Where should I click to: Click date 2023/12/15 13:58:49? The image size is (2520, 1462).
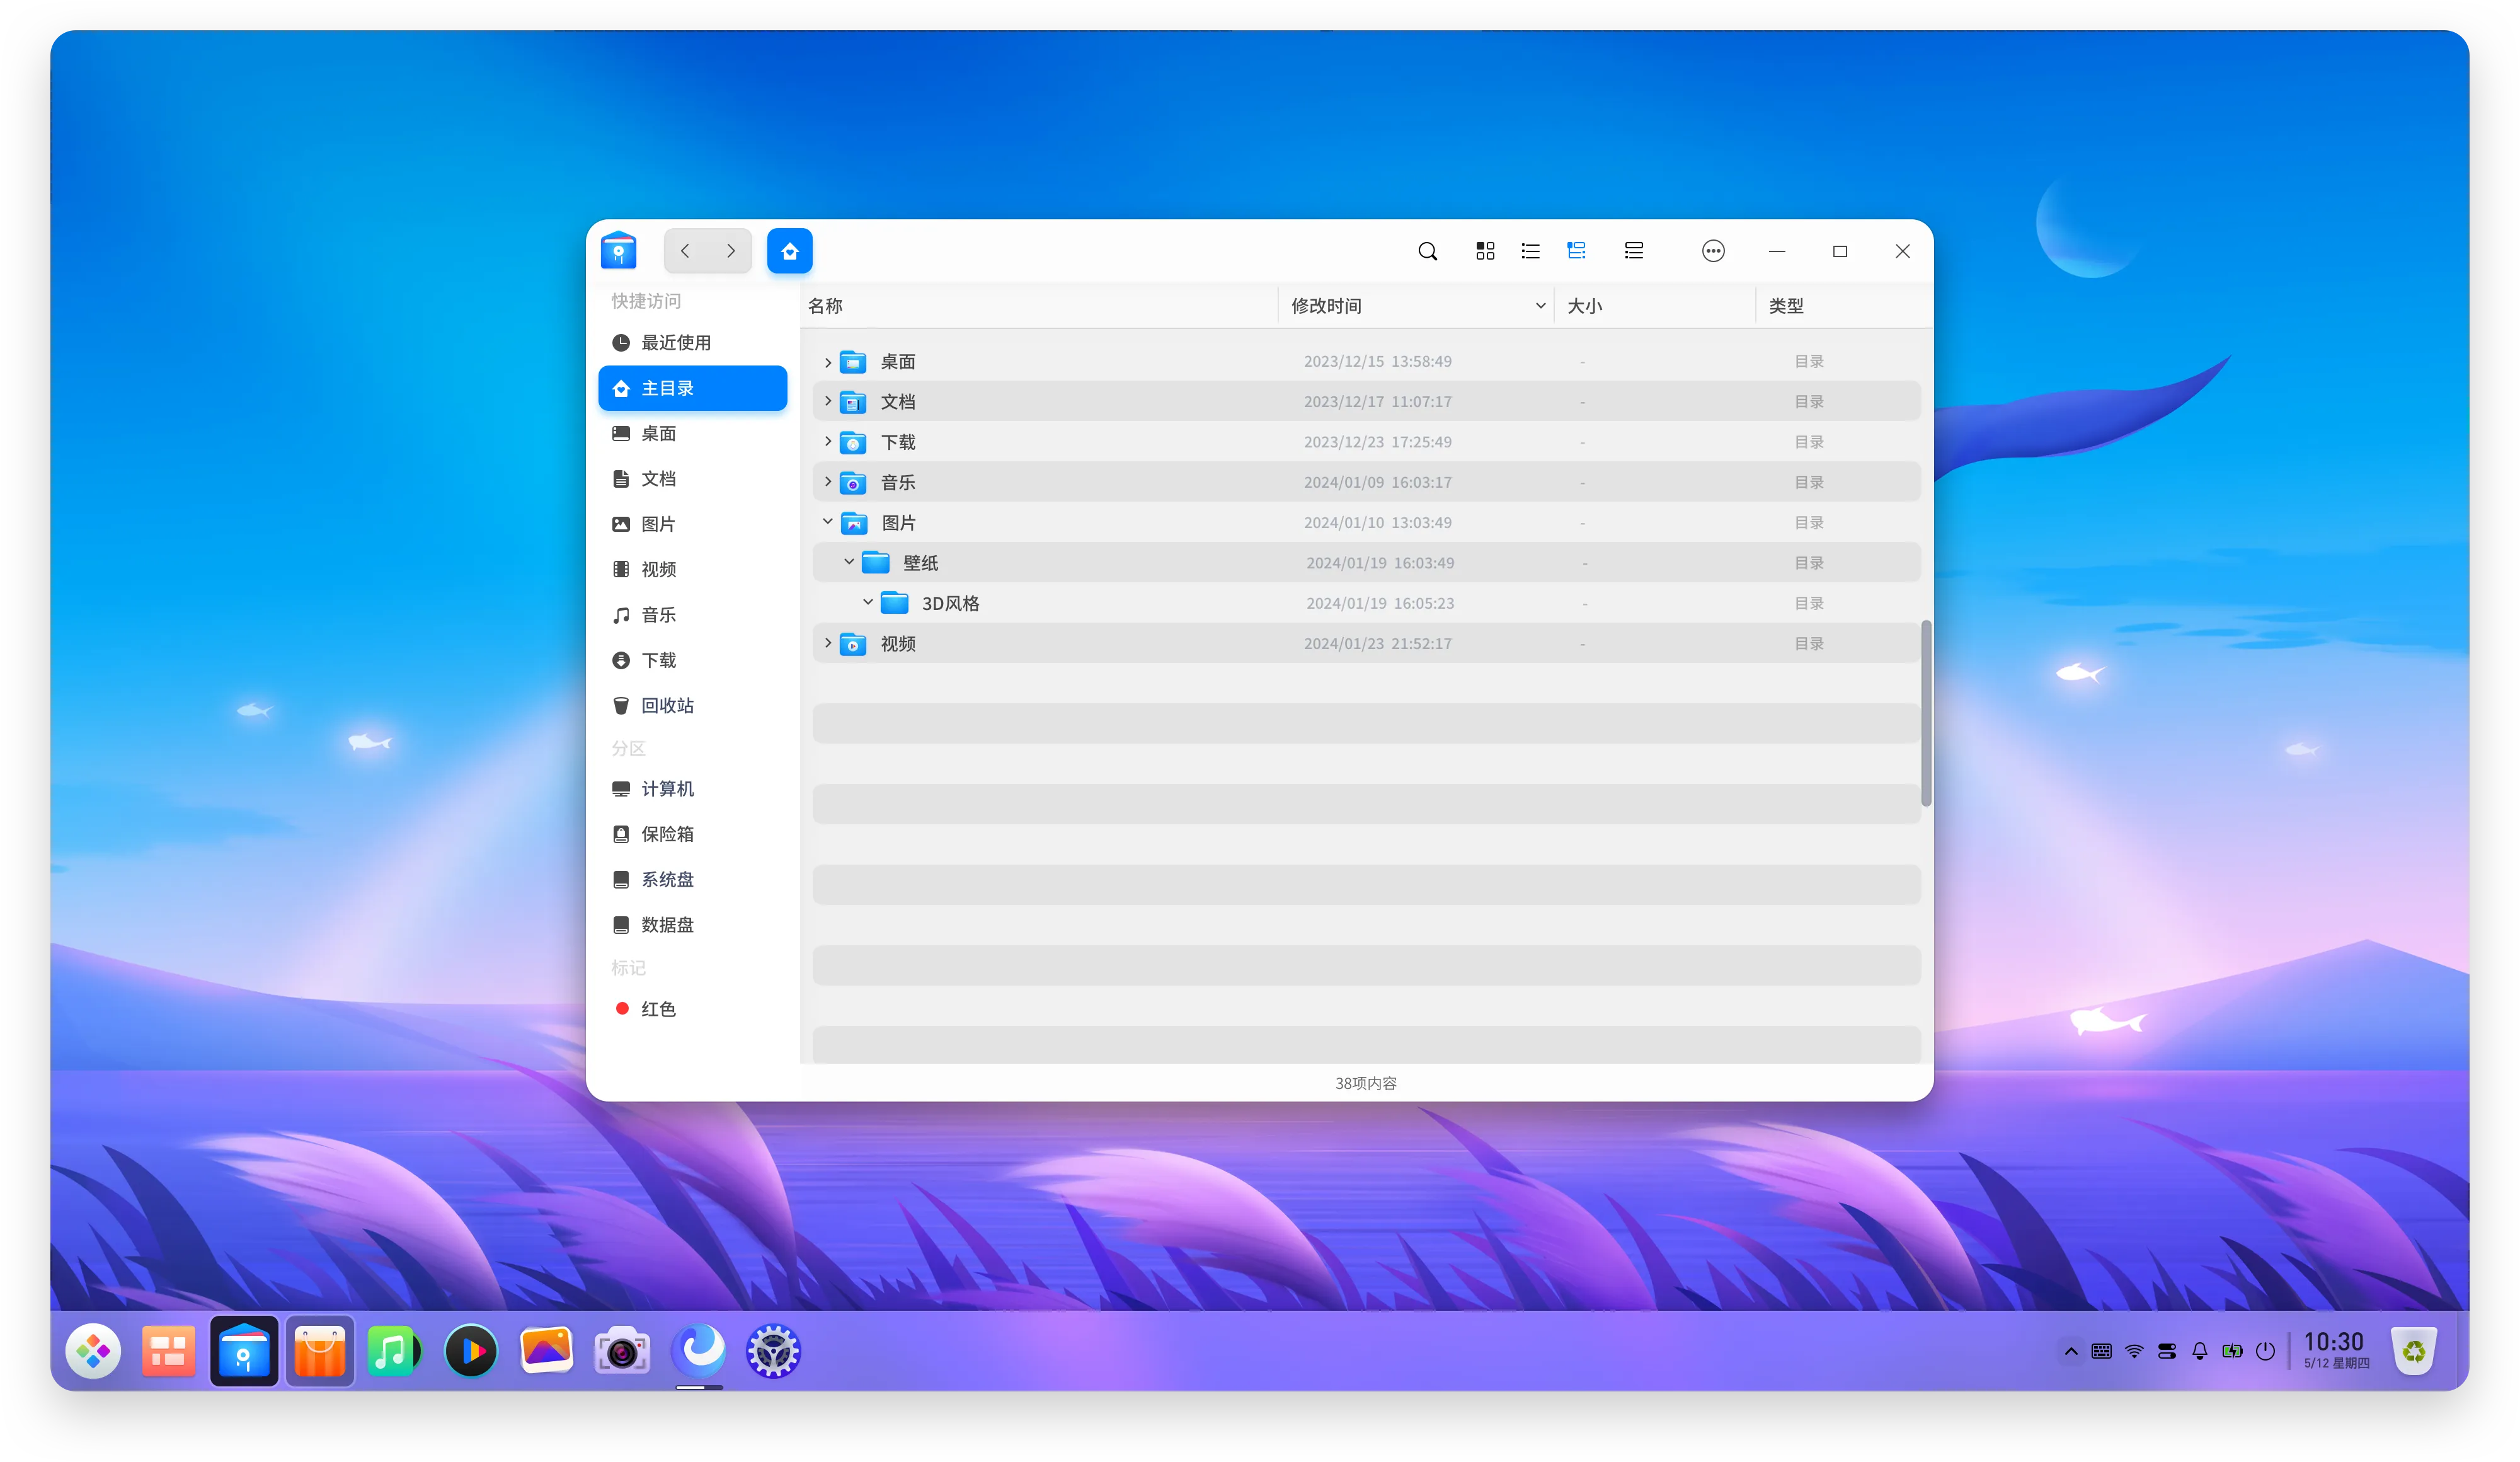click(1377, 362)
